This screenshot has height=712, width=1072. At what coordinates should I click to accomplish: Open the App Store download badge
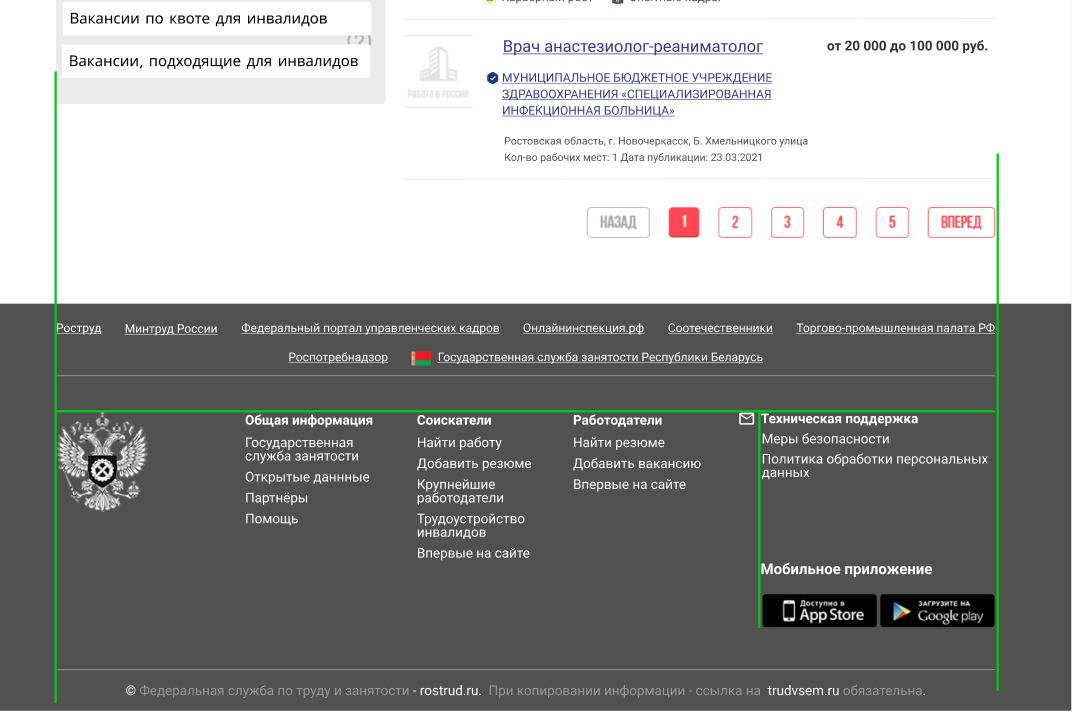pos(818,610)
